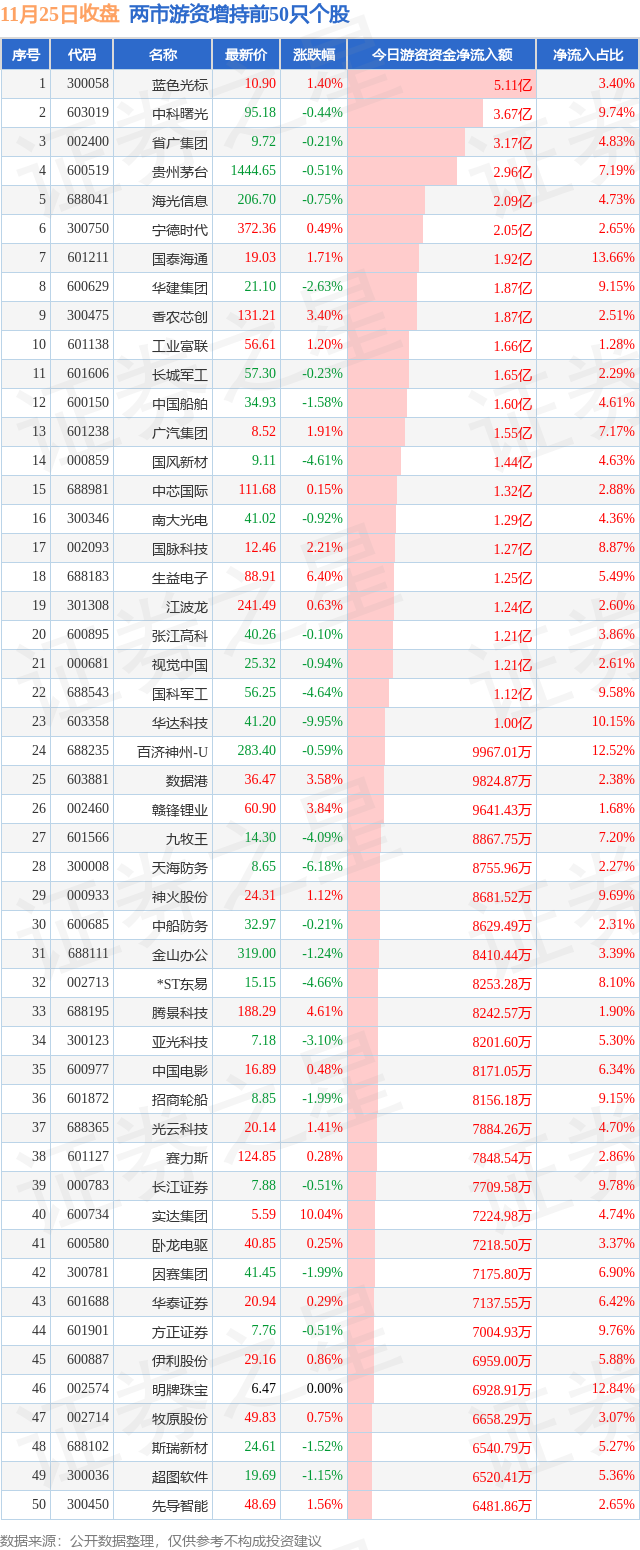Screen dimensions: 640x1550
Task: Select stock name 百济神州-U
Action: [x=173, y=751]
